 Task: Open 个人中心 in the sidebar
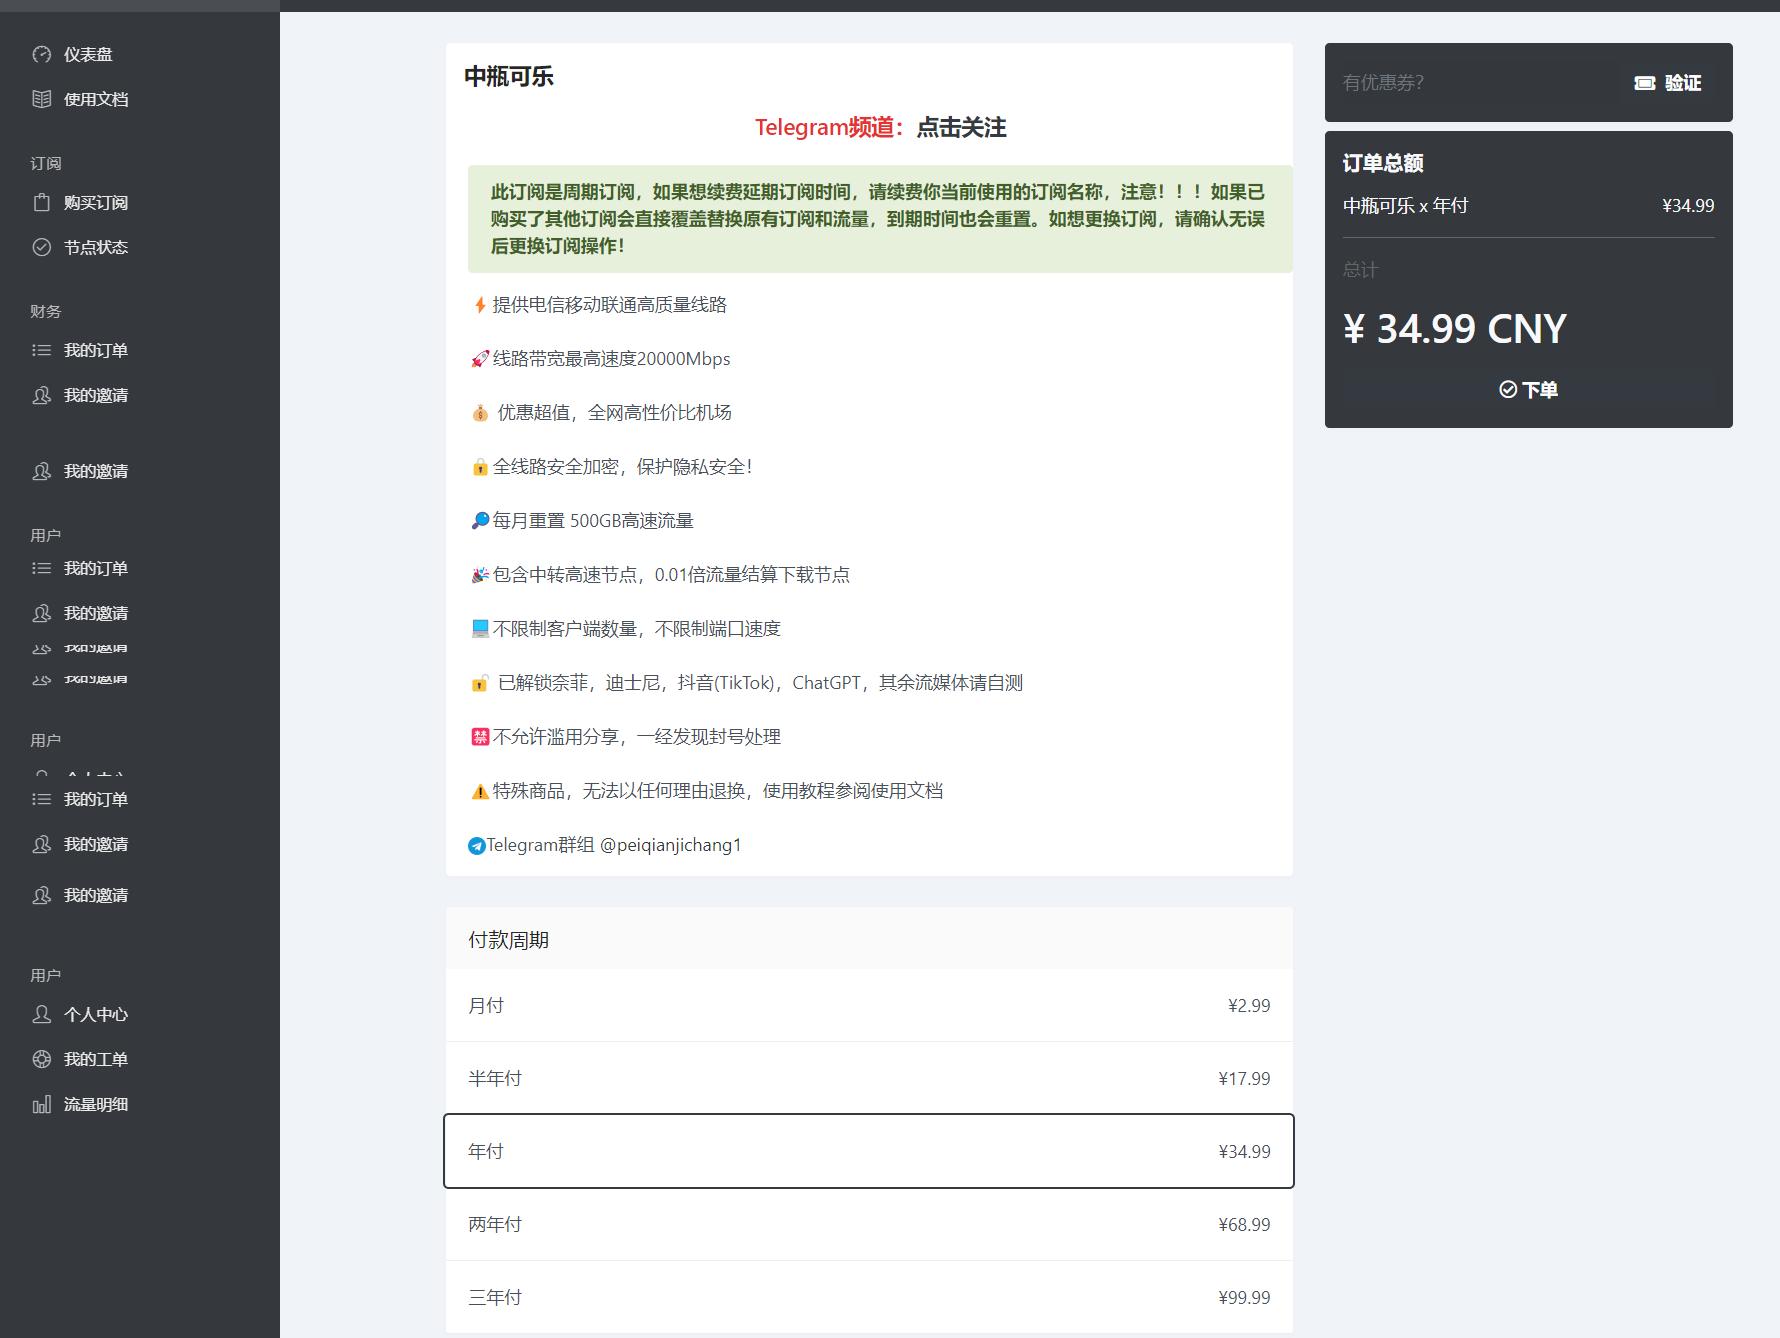click(x=96, y=1014)
